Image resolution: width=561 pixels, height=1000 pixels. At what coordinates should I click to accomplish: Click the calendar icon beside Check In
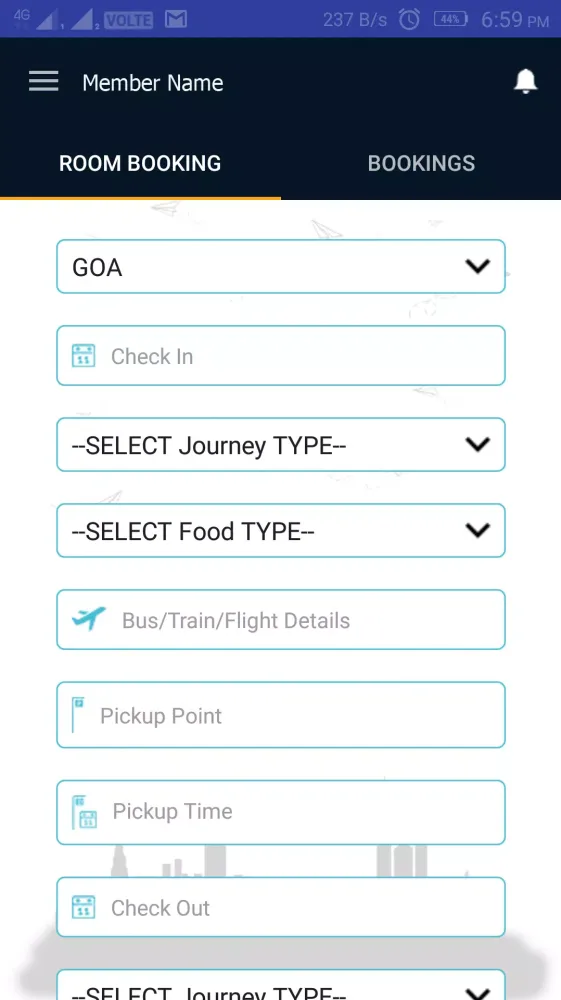tap(84, 356)
